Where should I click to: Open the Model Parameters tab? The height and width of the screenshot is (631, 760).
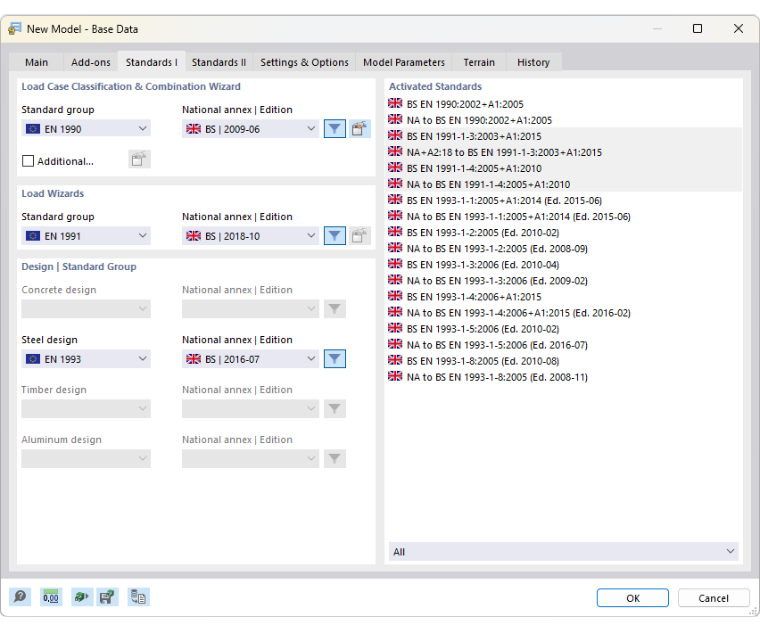[404, 62]
